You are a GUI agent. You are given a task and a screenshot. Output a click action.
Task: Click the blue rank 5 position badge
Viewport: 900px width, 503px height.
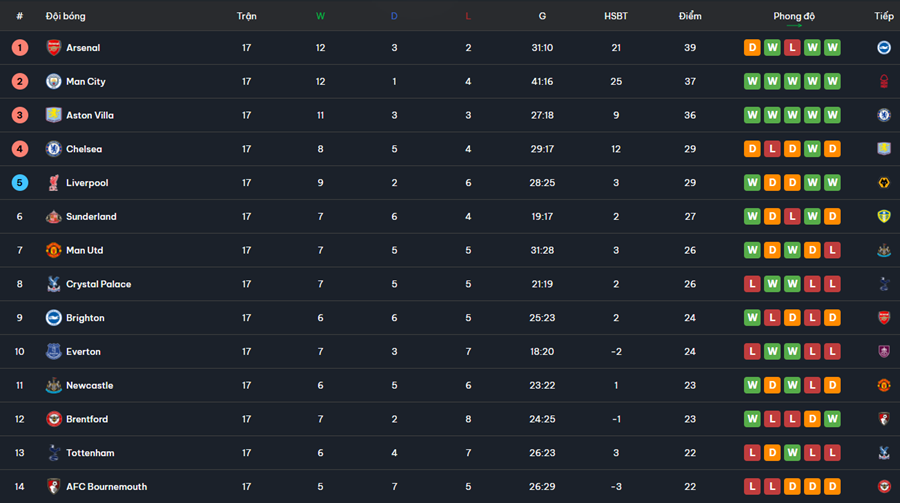(20, 183)
